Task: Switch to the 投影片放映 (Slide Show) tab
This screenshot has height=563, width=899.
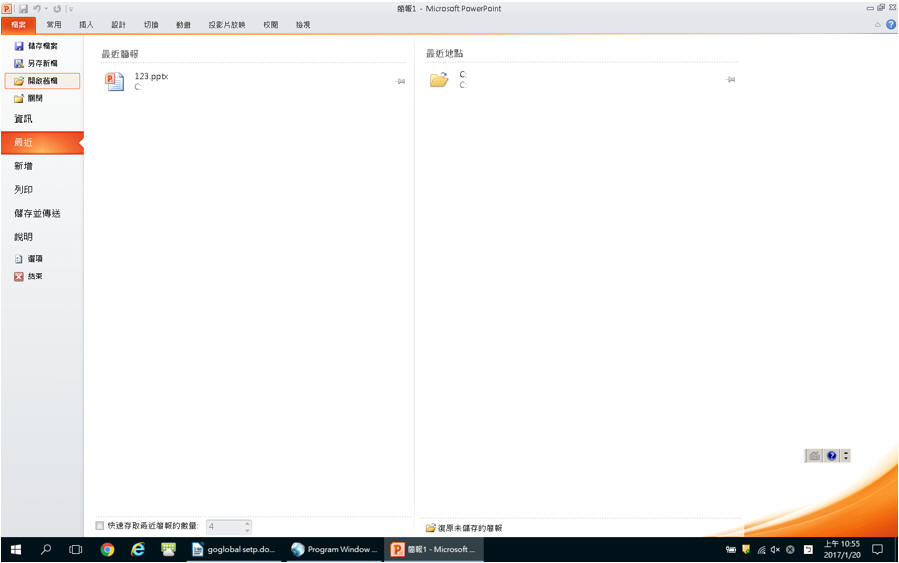Action: 226,24
